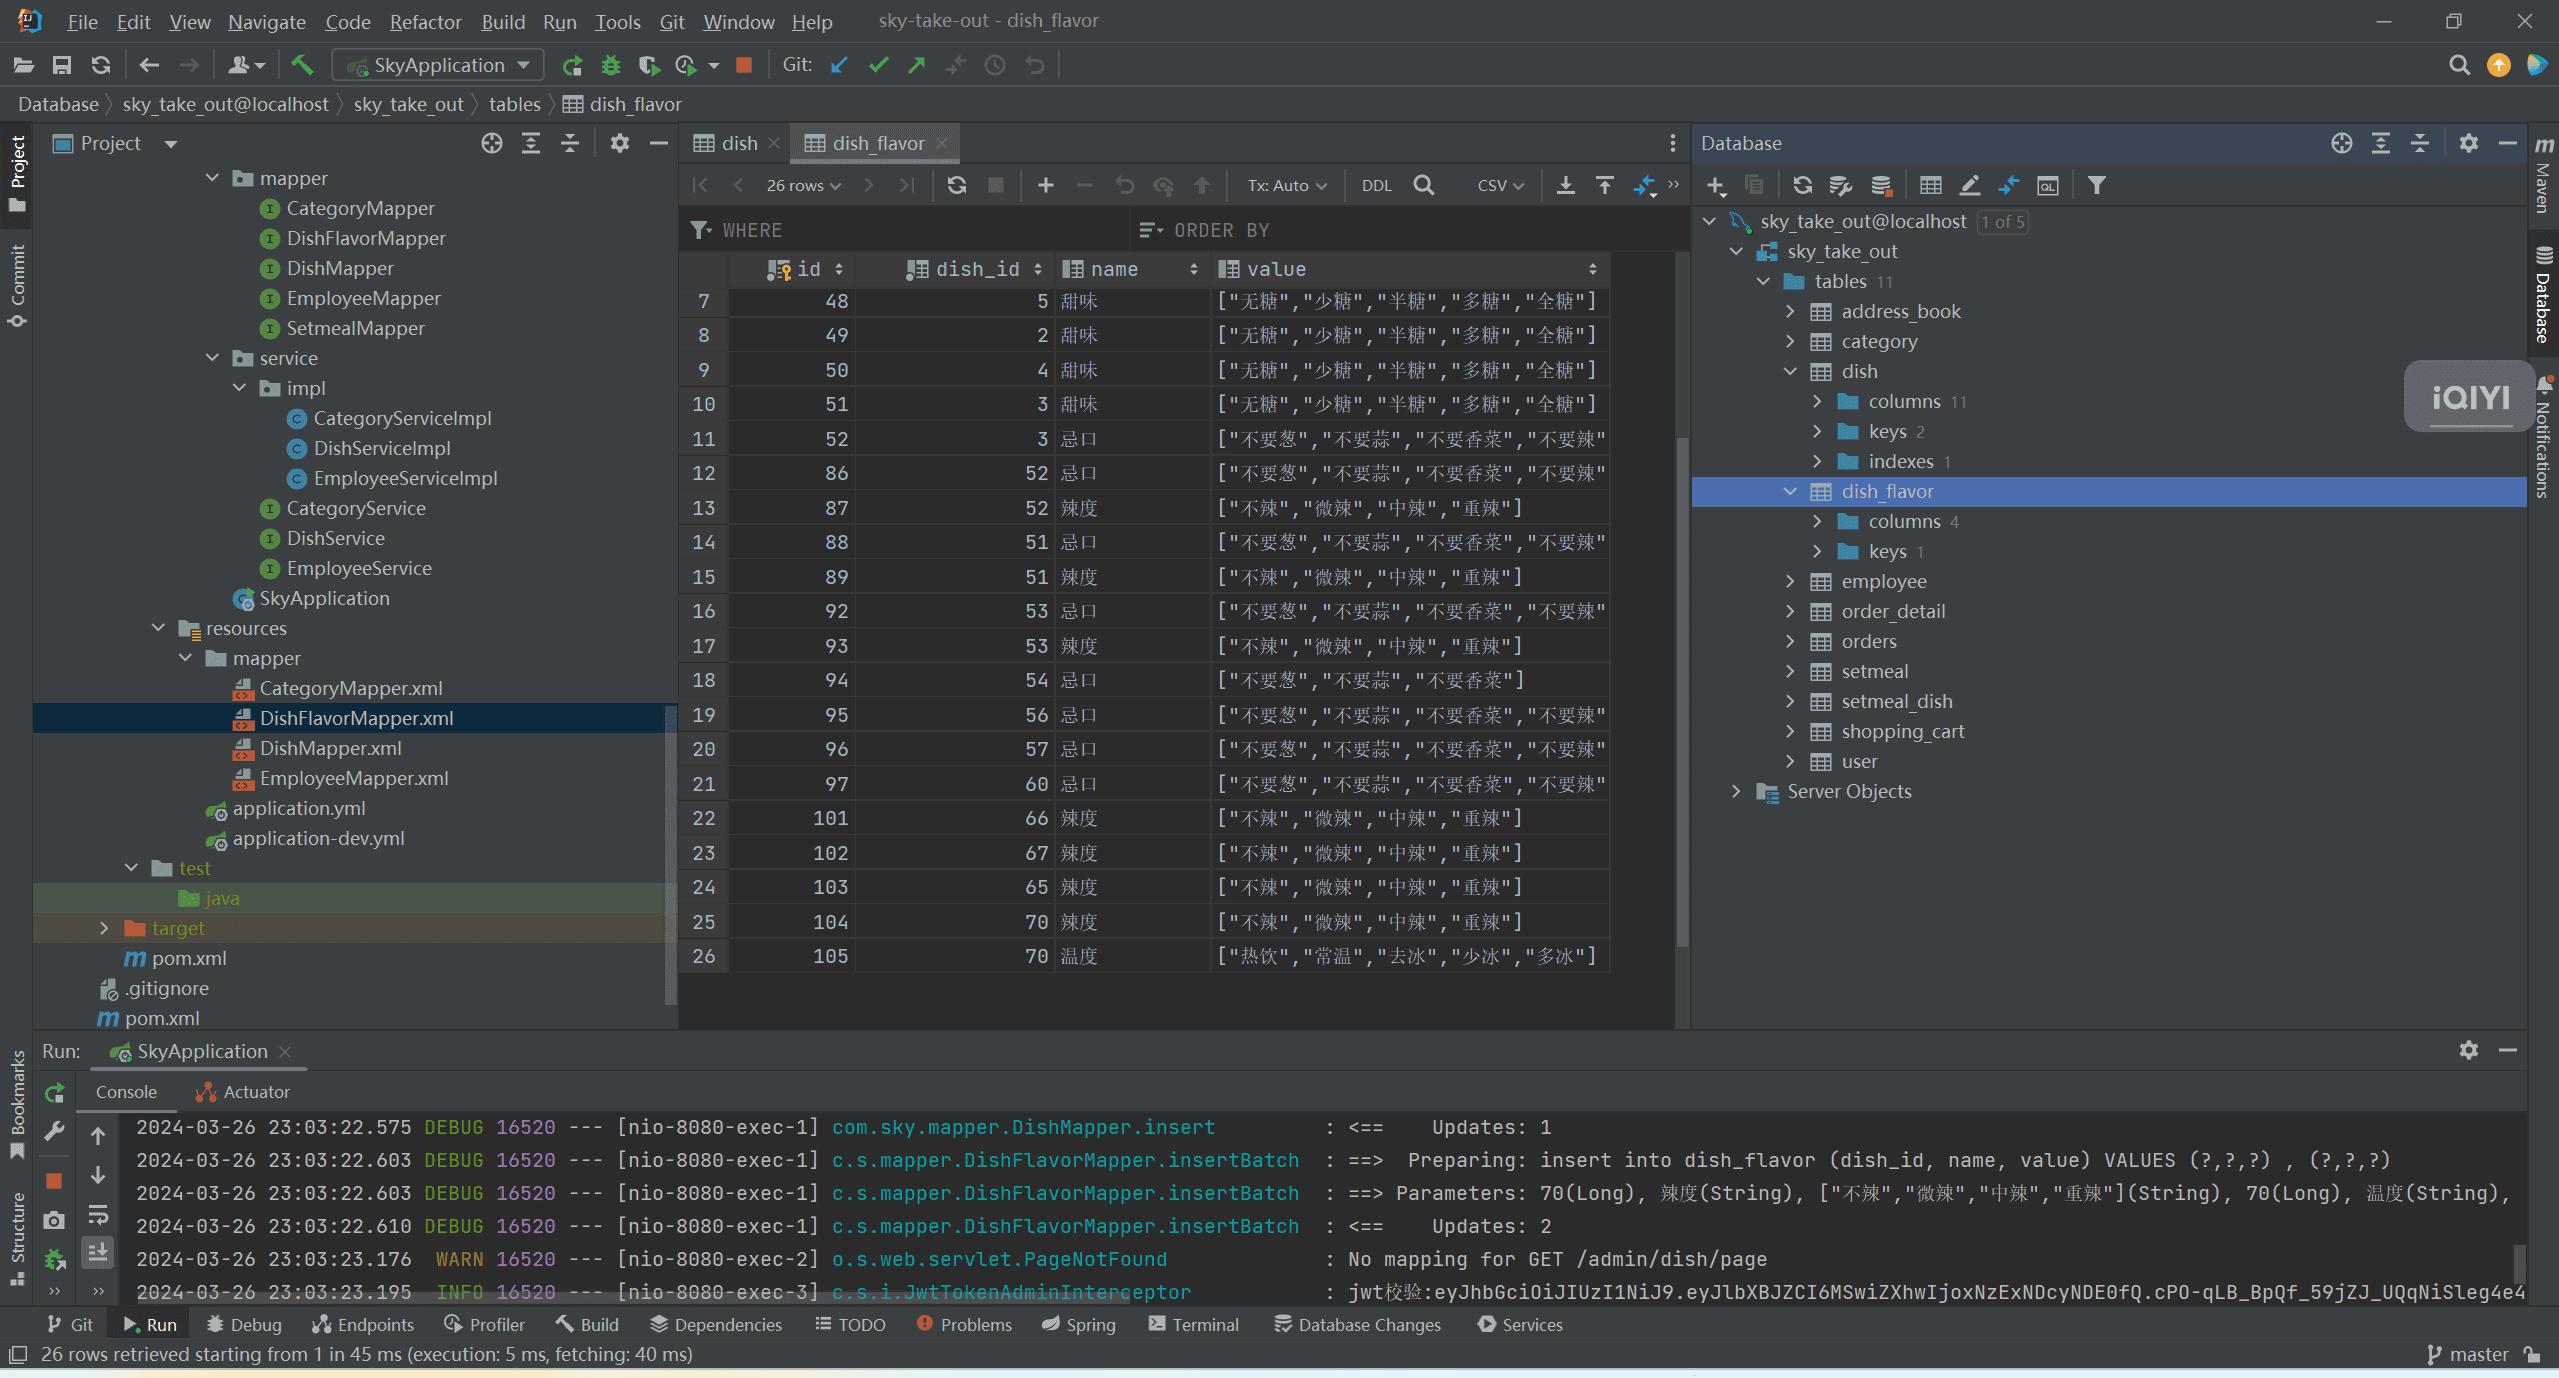2559x1378 pixels.
Task: Select the Console tab in Run panel
Action: (x=126, y=1092)
